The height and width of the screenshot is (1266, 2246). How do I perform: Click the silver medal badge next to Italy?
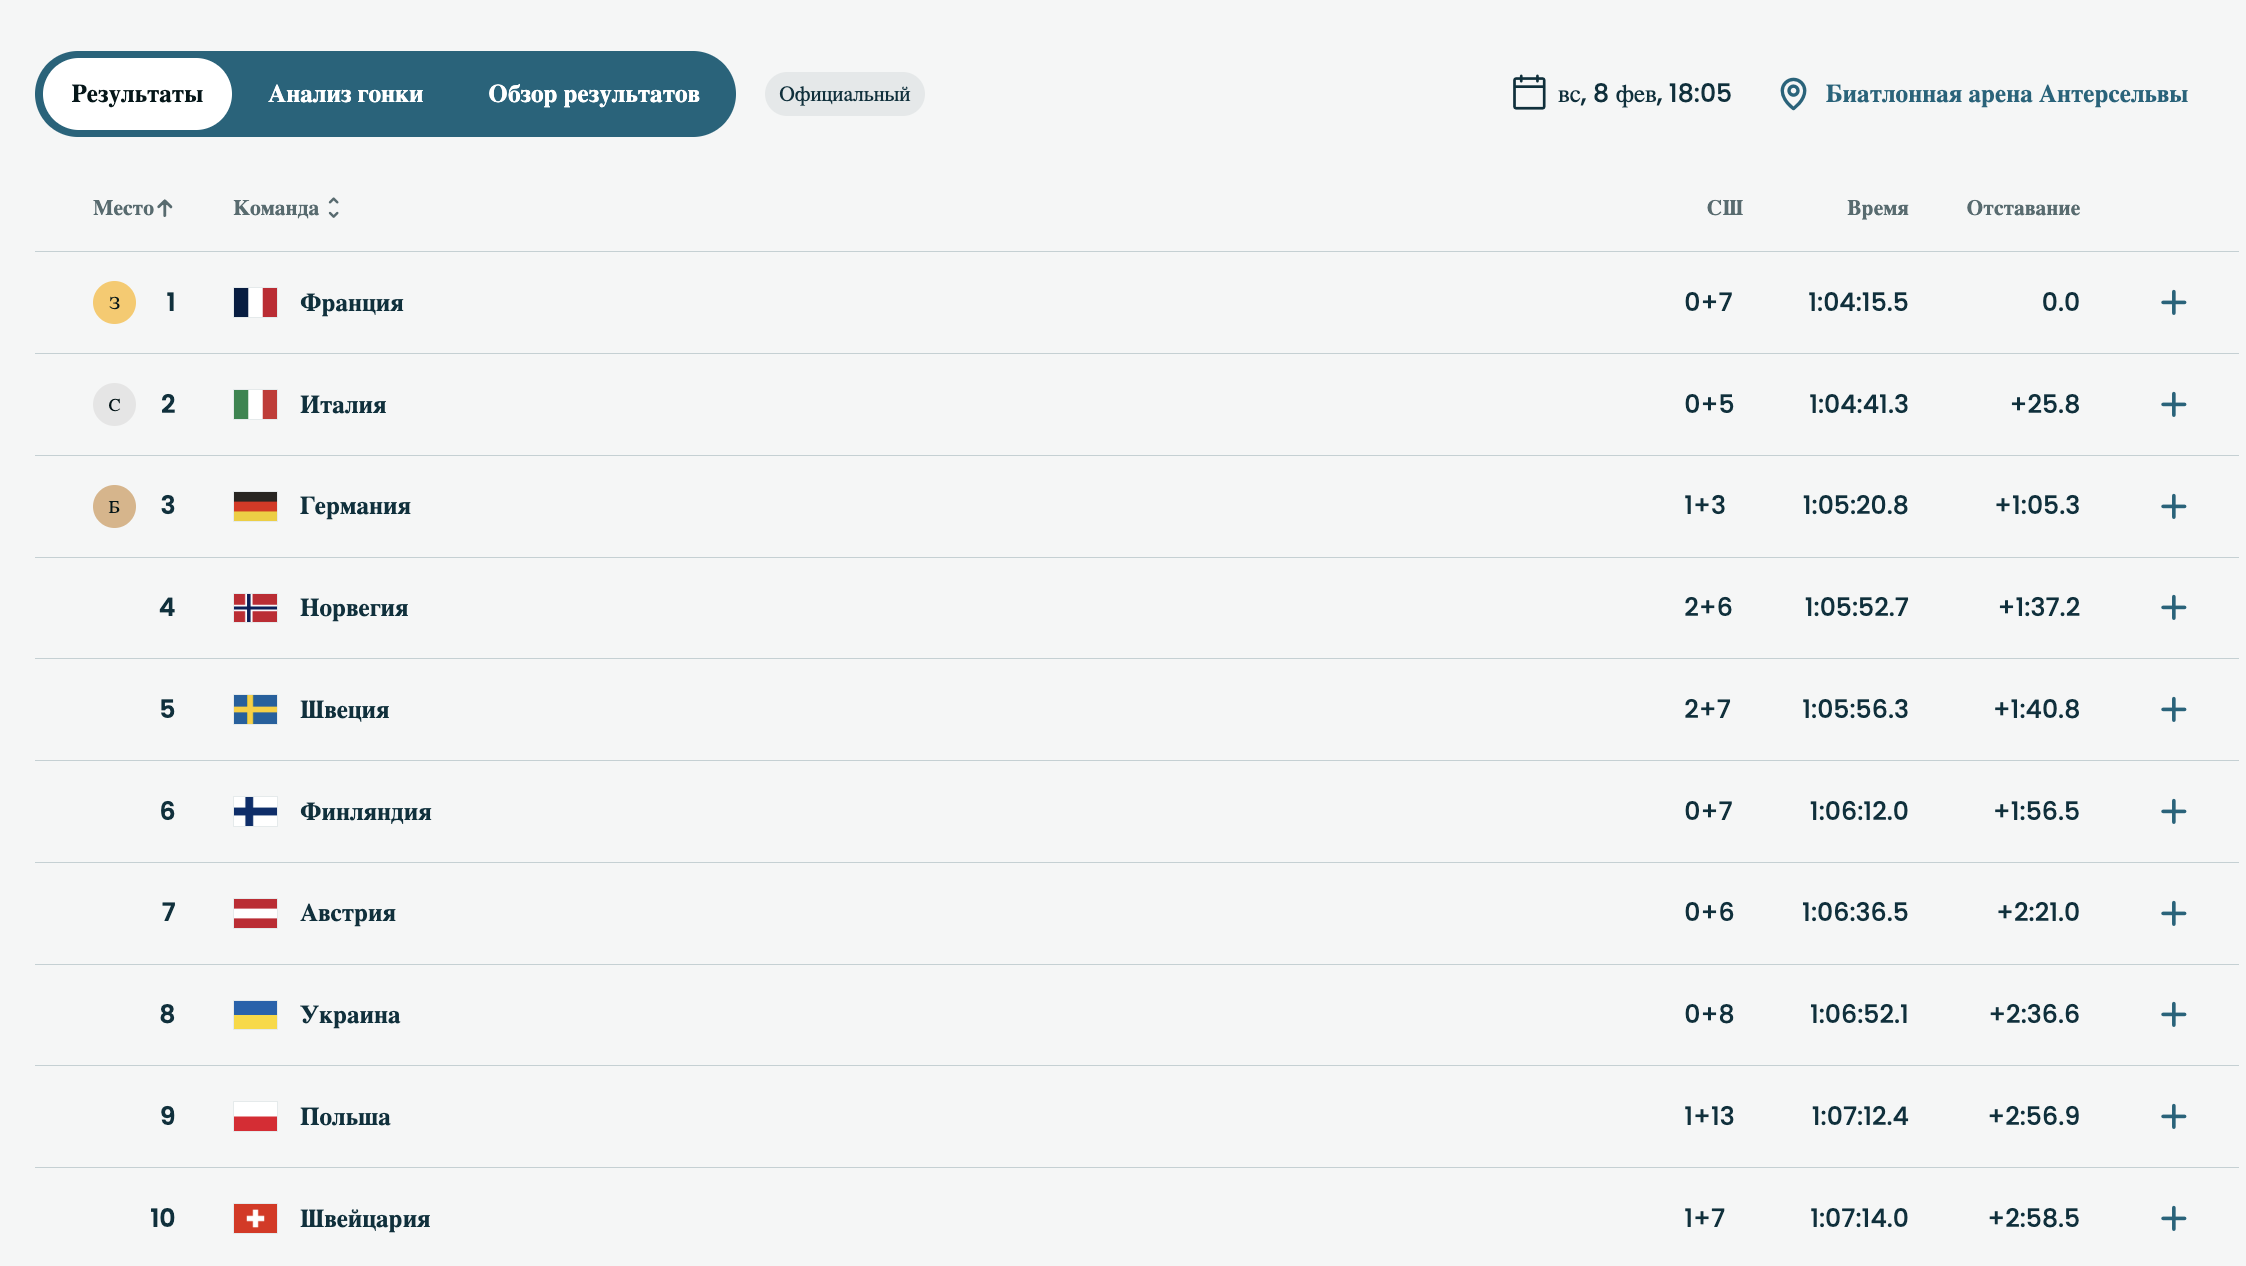(114, 404)
